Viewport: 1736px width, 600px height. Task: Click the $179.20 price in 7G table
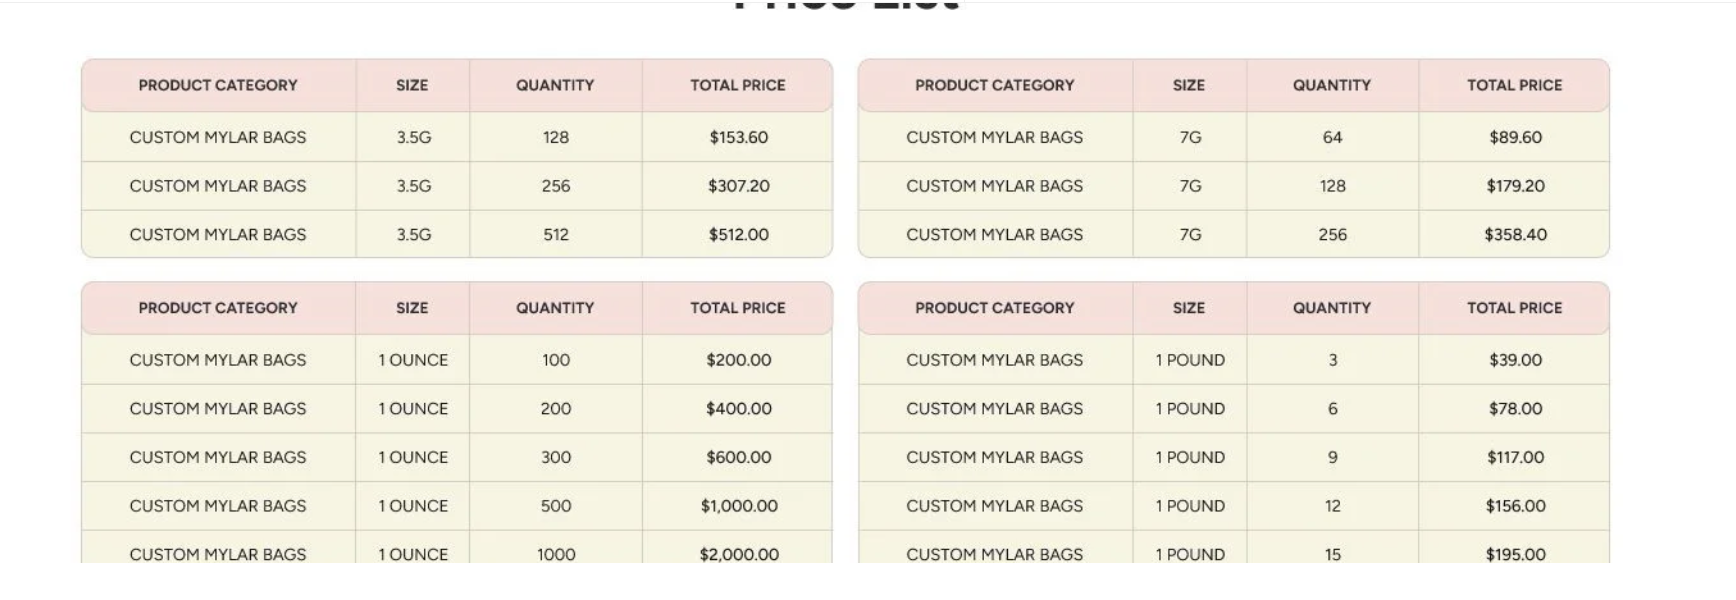tap(1515, 186)
